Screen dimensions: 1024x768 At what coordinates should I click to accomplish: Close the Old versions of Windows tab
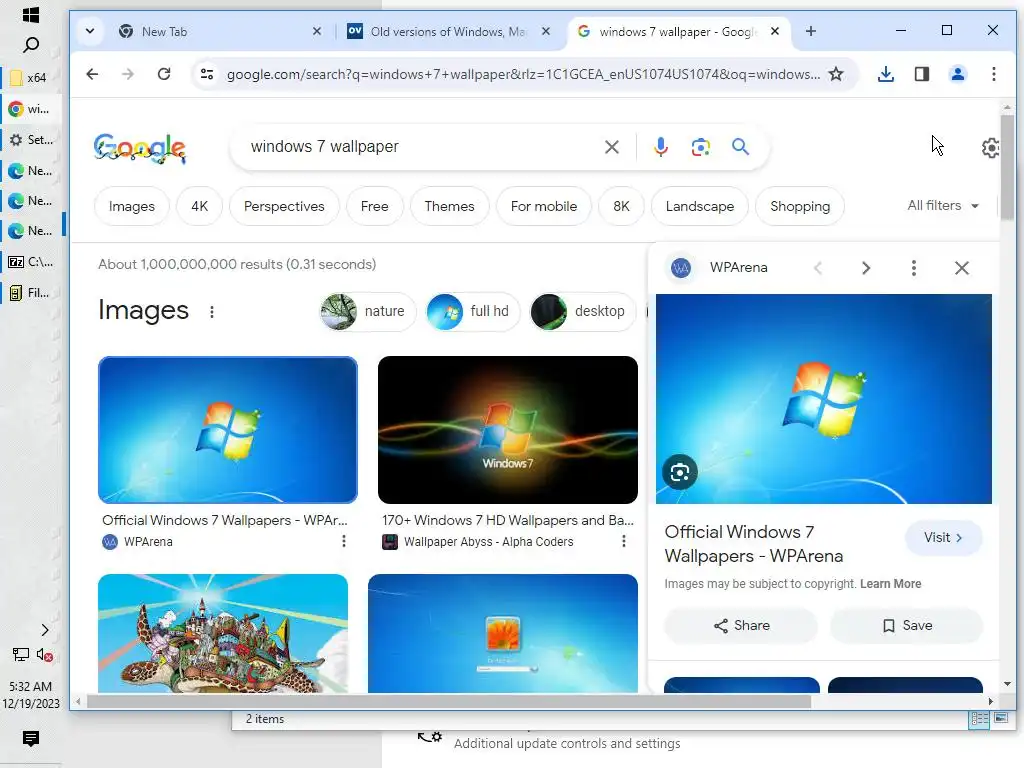coord(546,31)
